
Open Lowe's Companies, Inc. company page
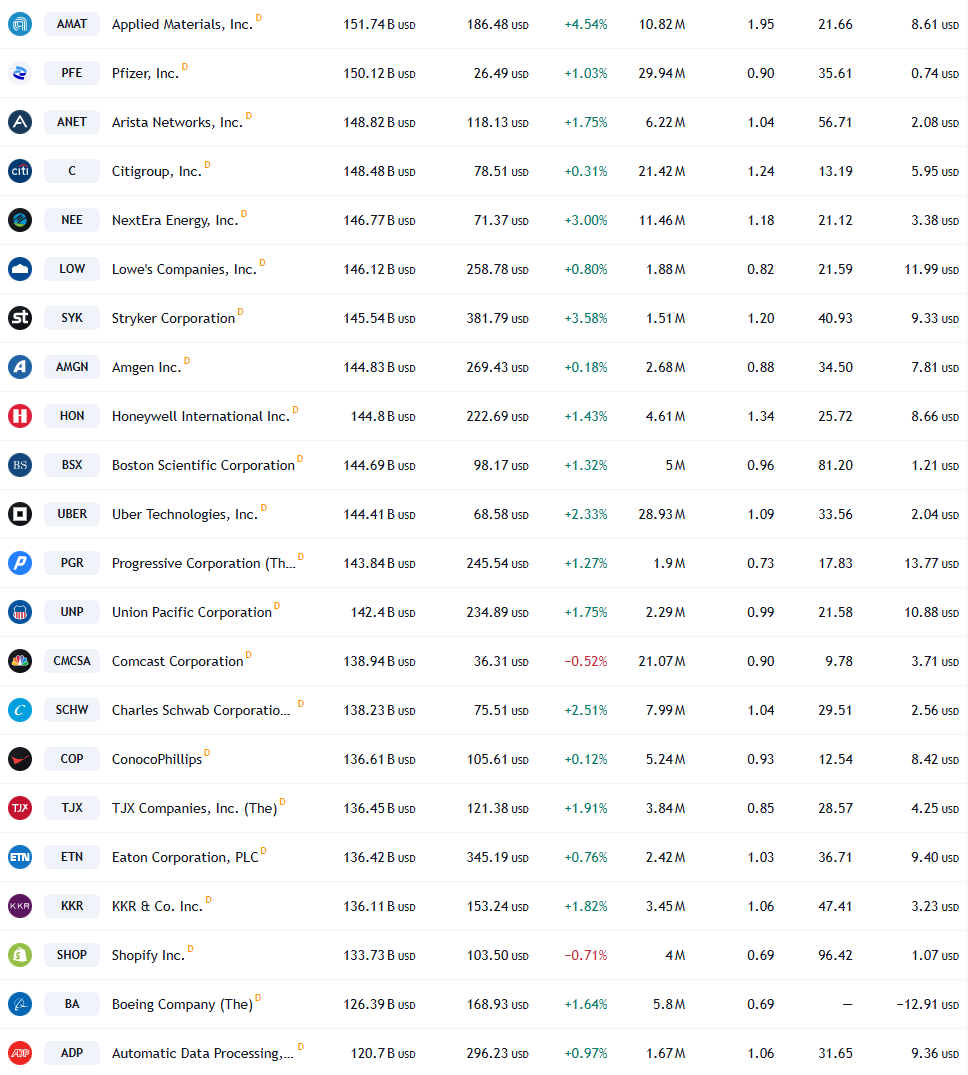(184, 269)
